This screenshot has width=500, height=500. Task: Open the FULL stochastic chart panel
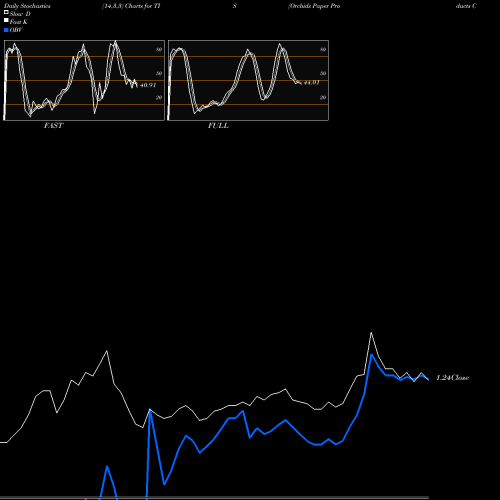tap(248, 80)
